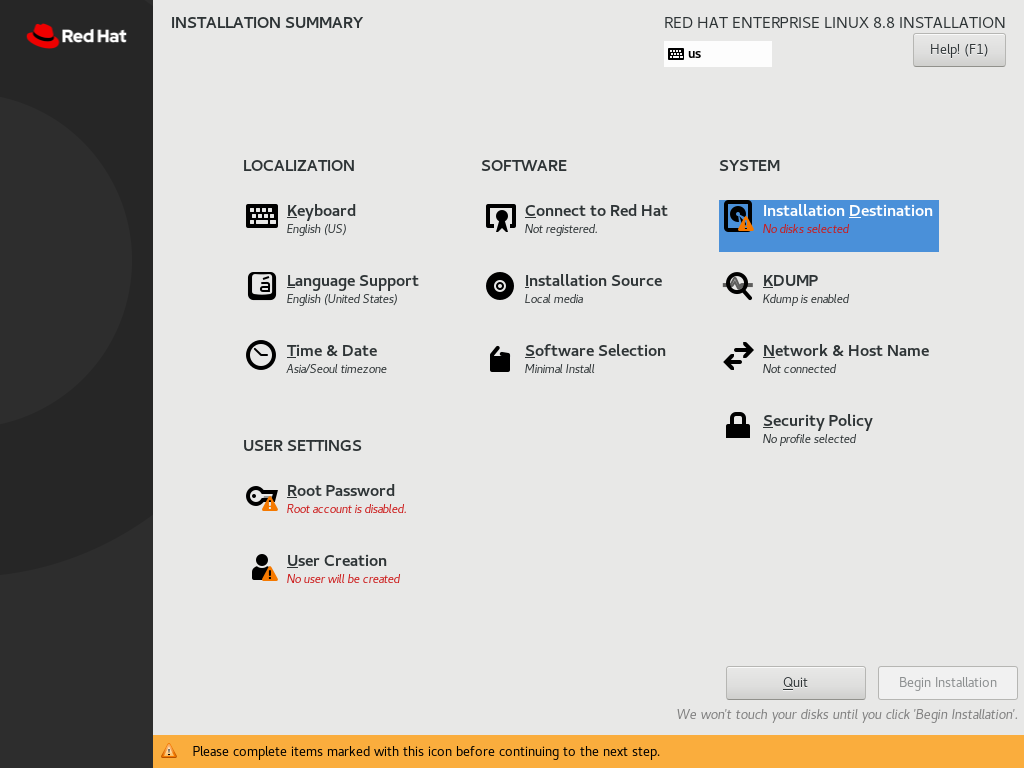Click the warning icon in the bottom bar

169,751
